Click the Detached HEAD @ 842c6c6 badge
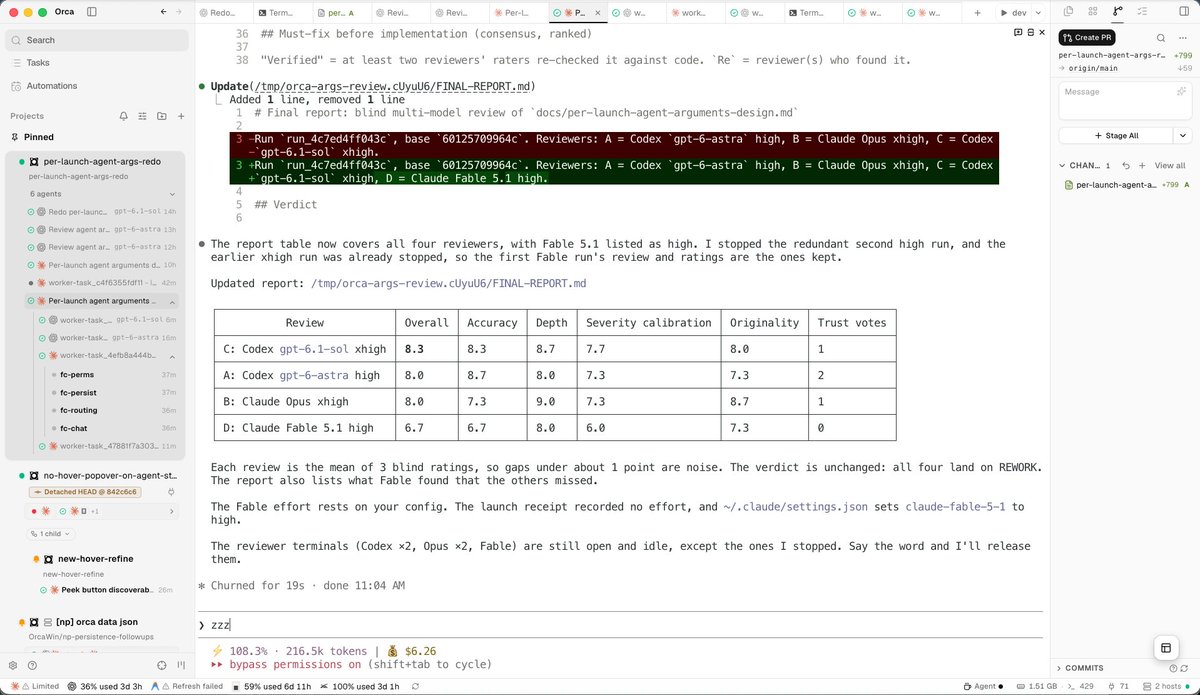 84,490
